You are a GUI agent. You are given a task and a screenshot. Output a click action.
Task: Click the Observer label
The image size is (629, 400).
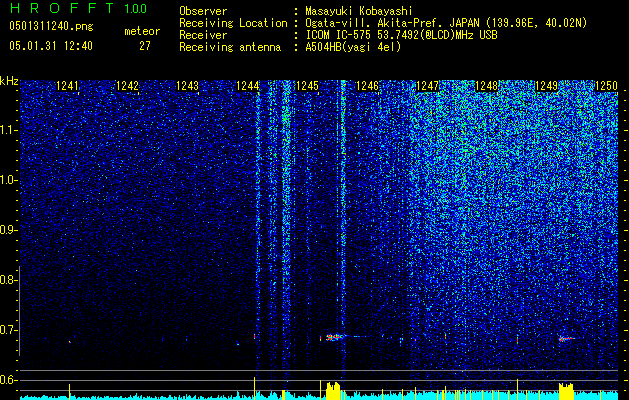pyautogui.click(x=203, y=11)
